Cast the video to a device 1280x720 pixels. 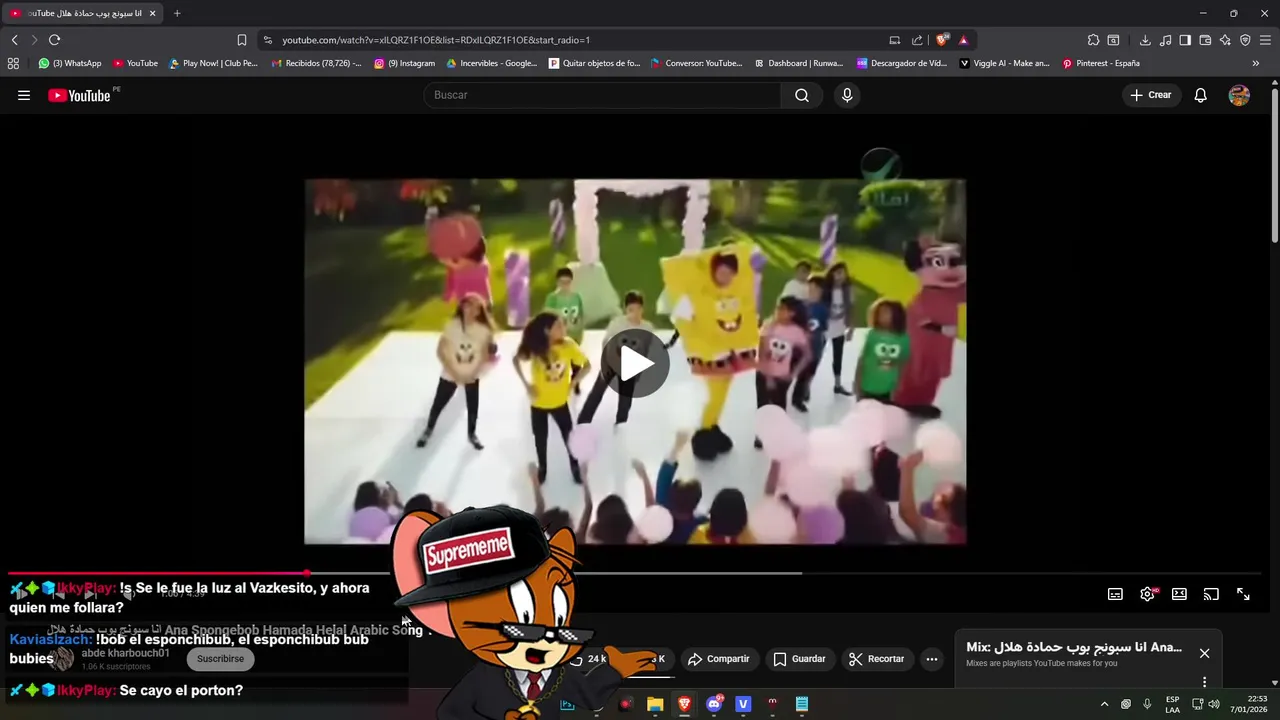tap(1211, 594)
